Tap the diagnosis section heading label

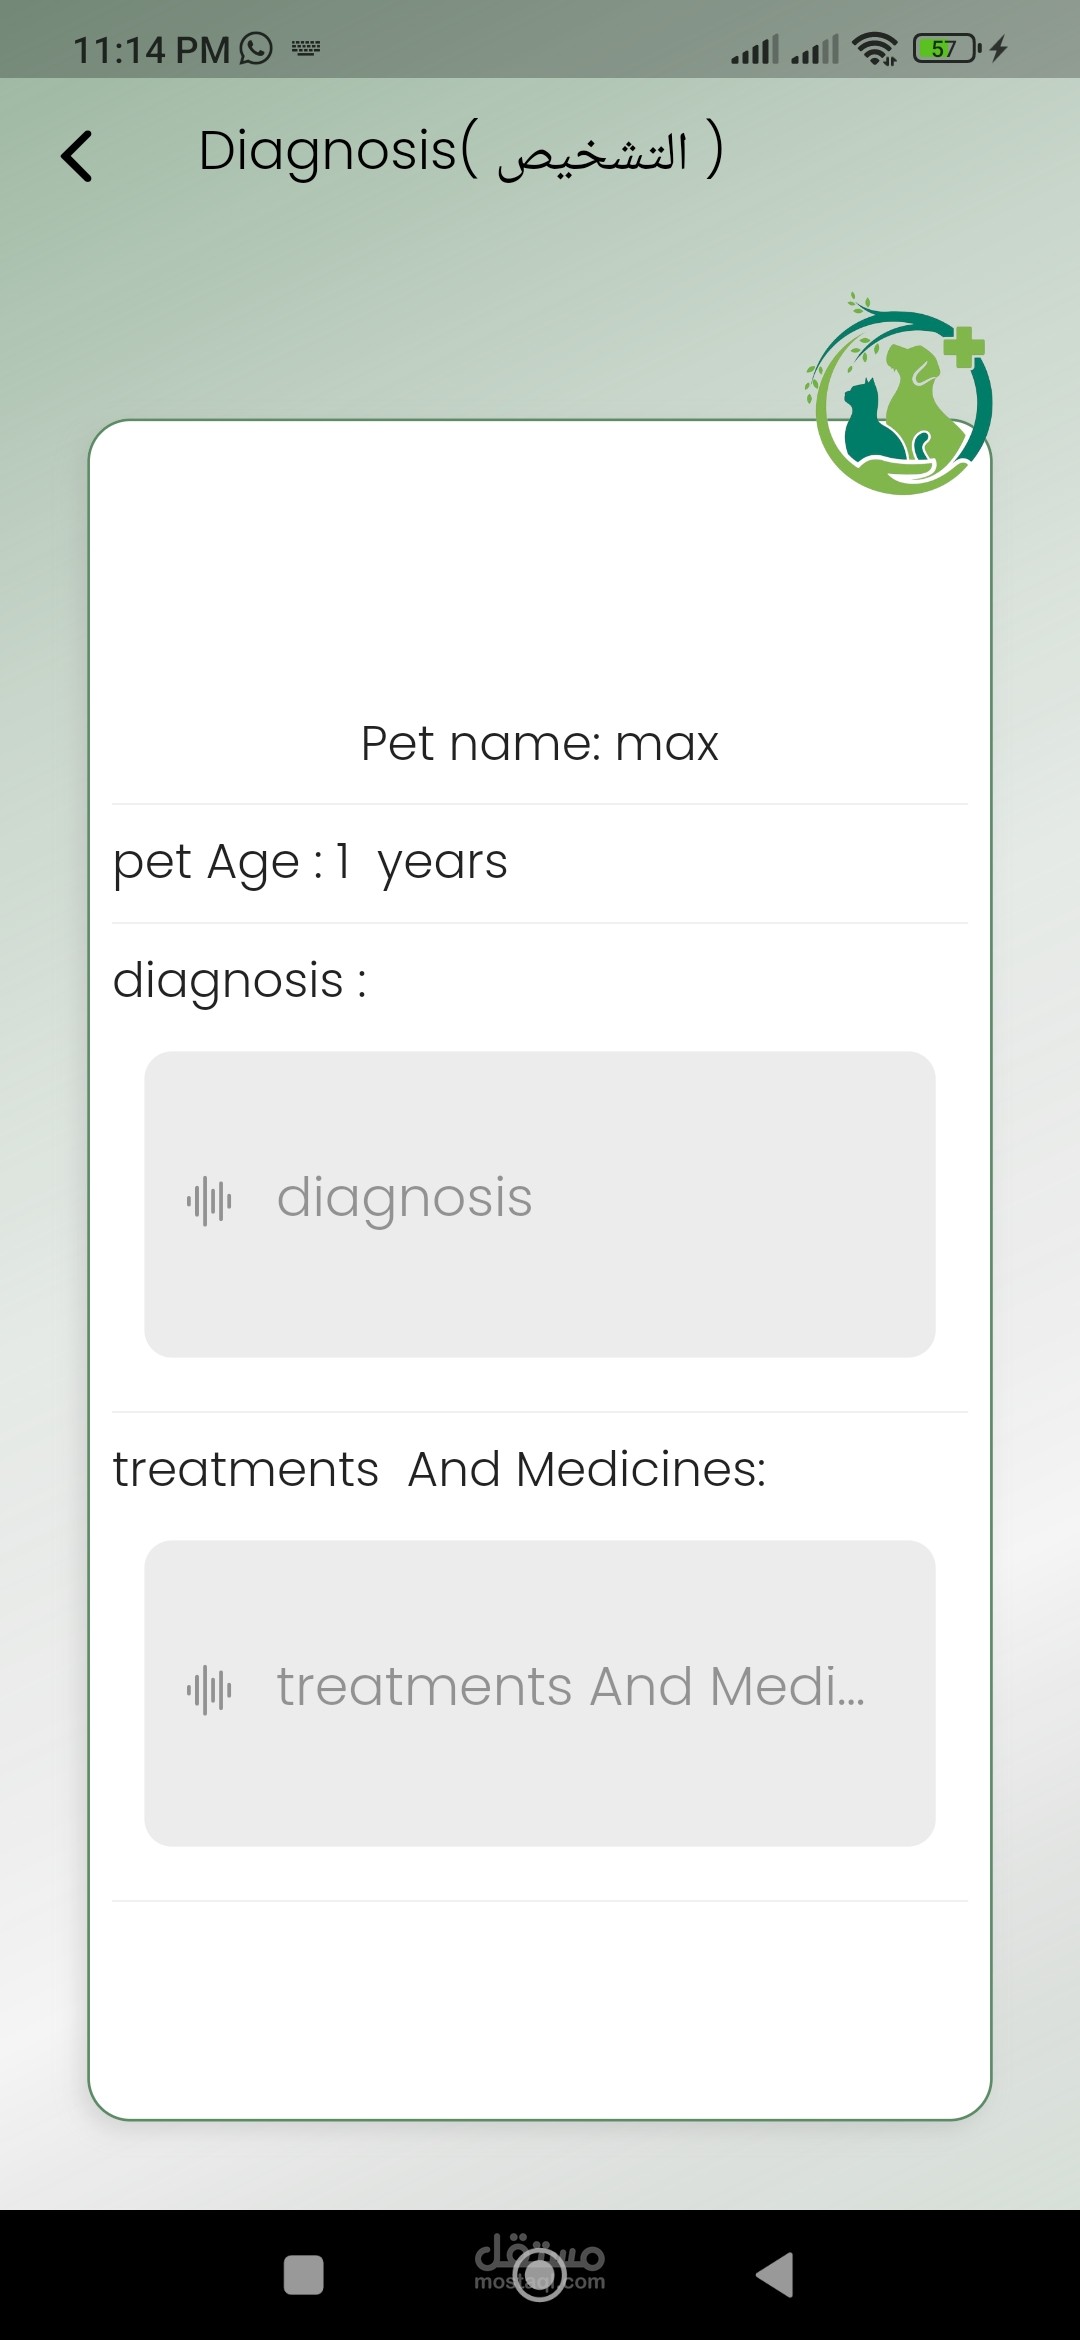click(239, 980)
